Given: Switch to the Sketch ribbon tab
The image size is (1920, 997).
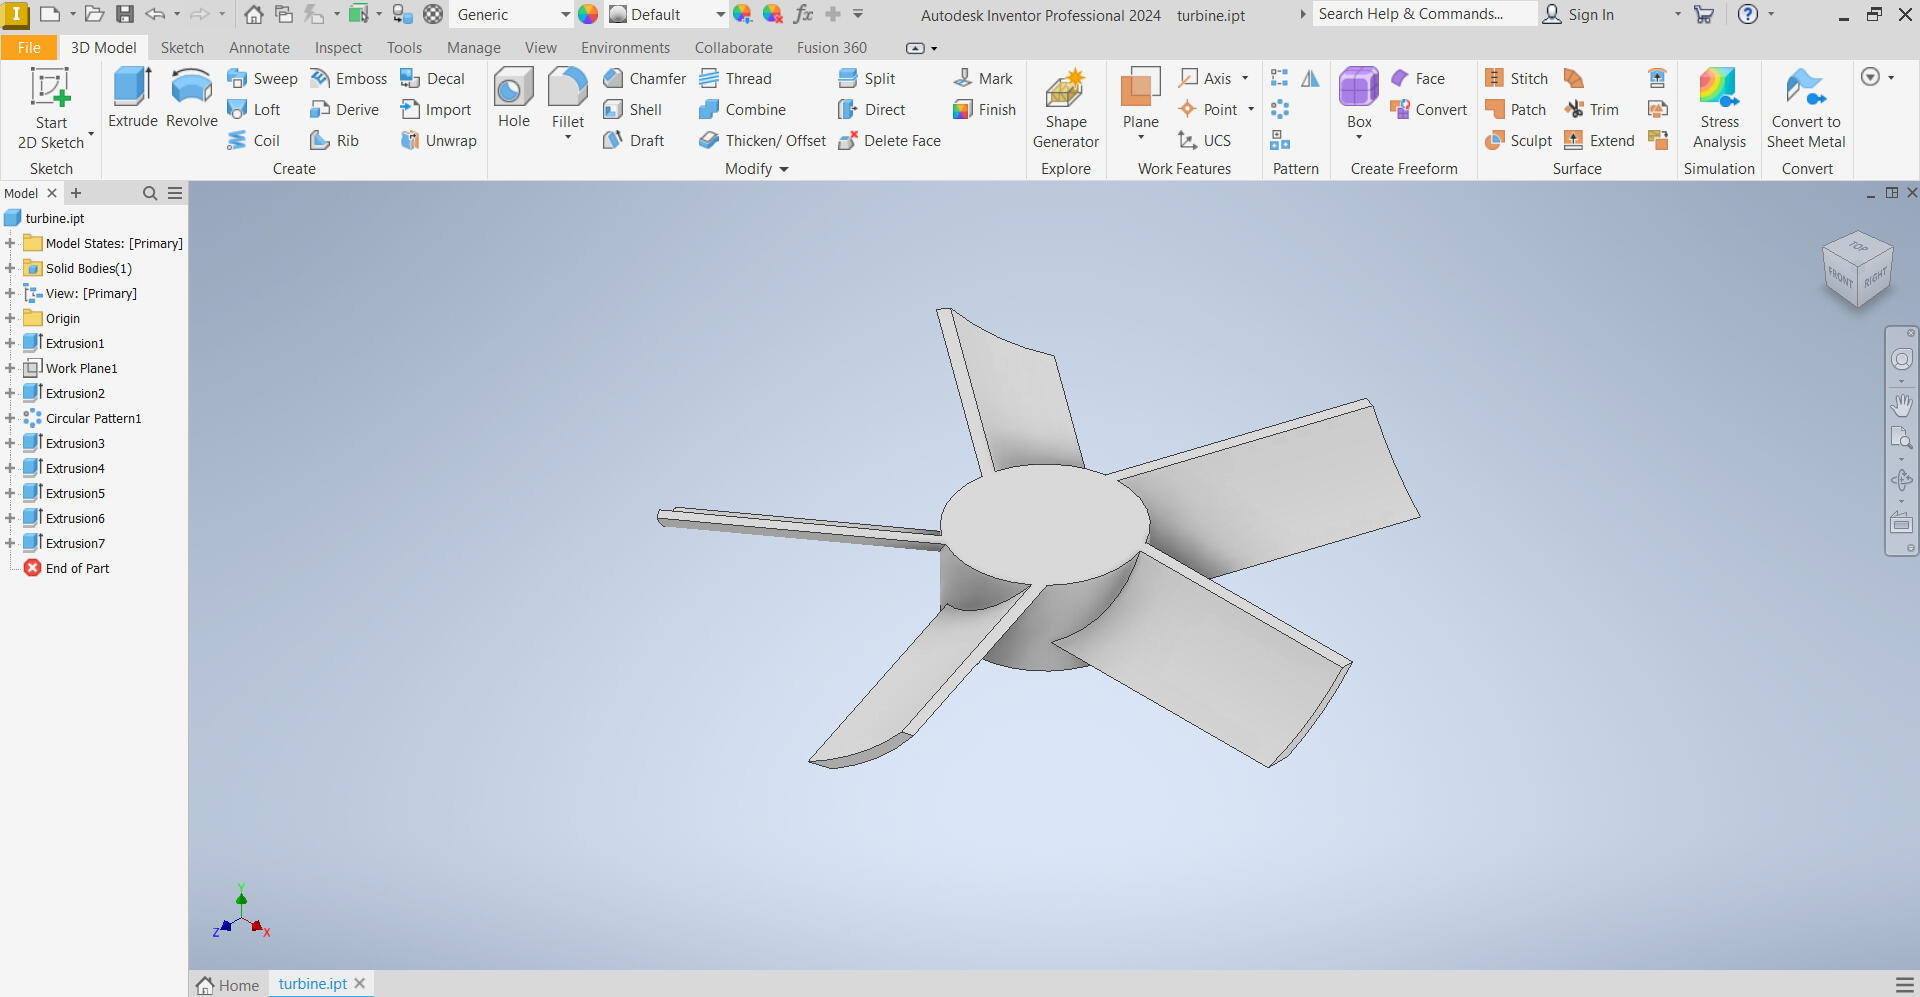Looking at the screenshot, I should click(x=182, y=48).
